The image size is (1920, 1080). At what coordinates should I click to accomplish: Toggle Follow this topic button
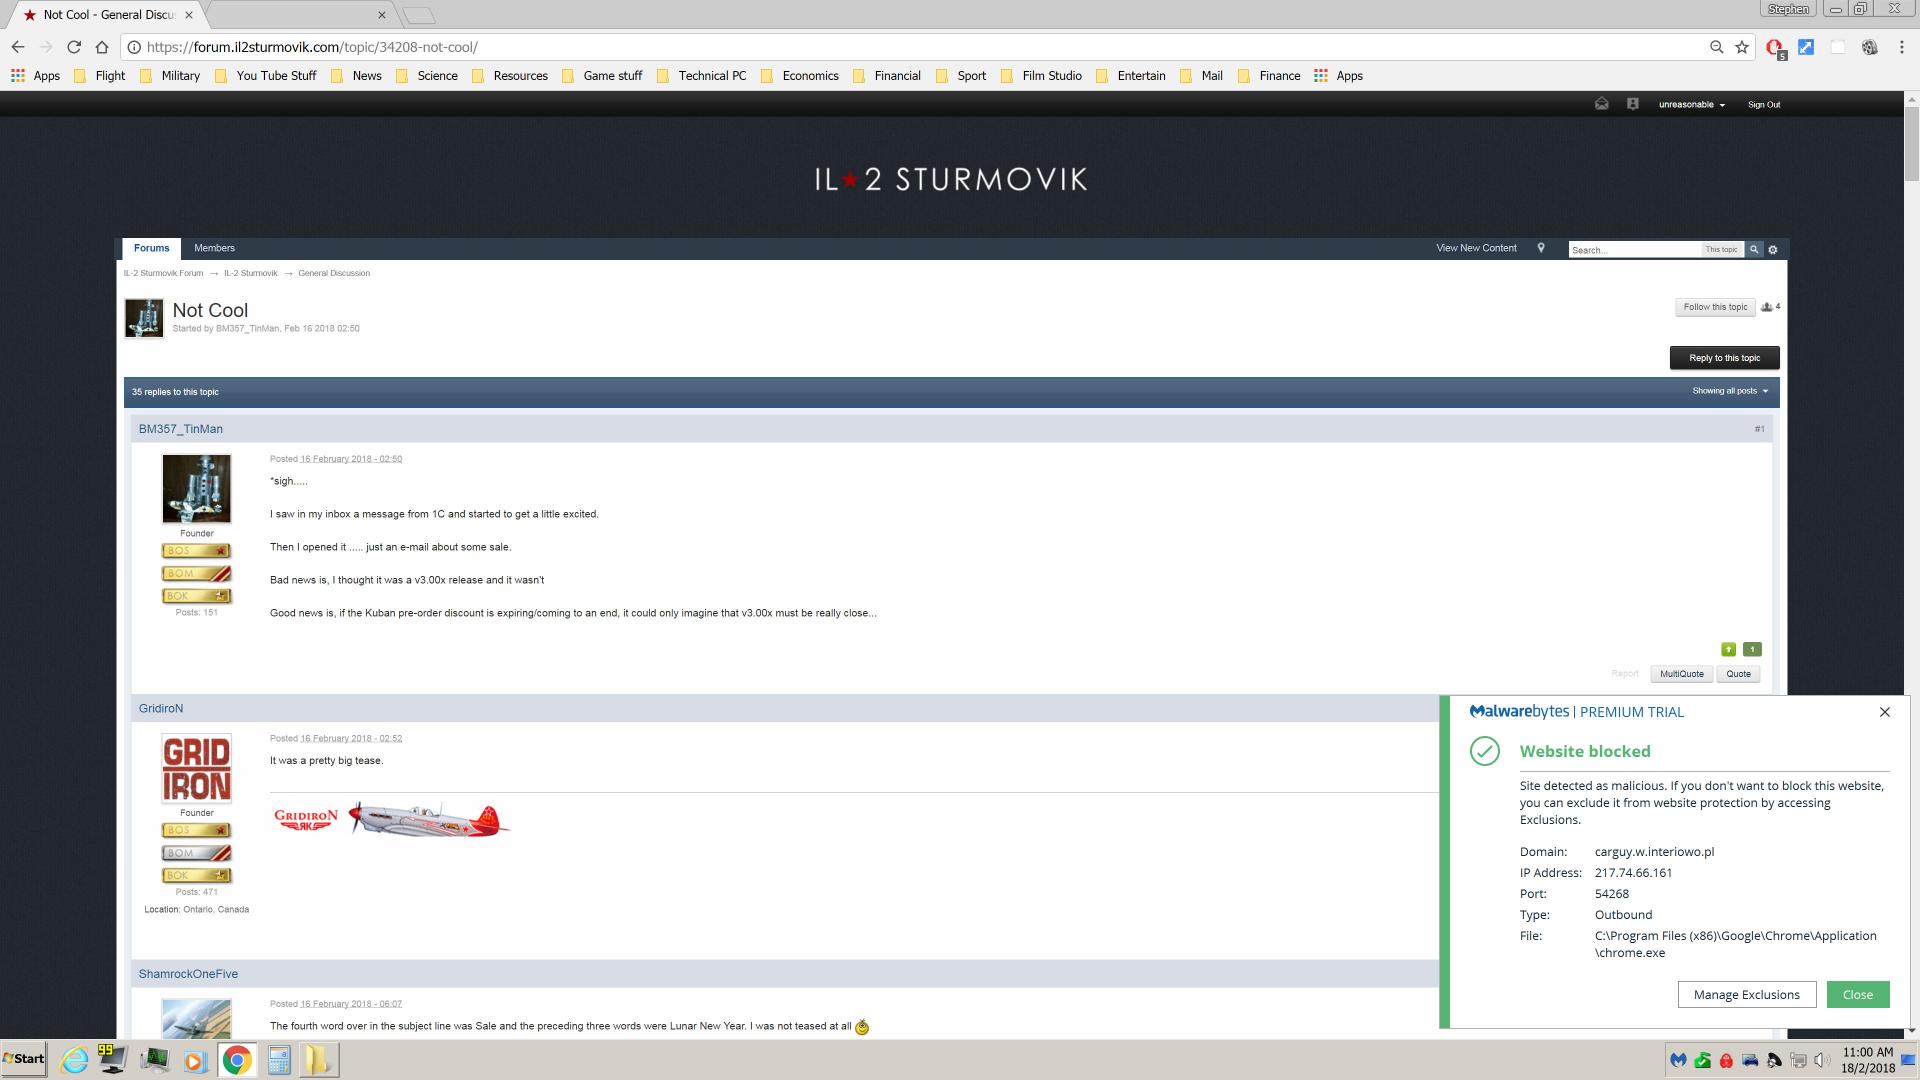point(1714,307)
